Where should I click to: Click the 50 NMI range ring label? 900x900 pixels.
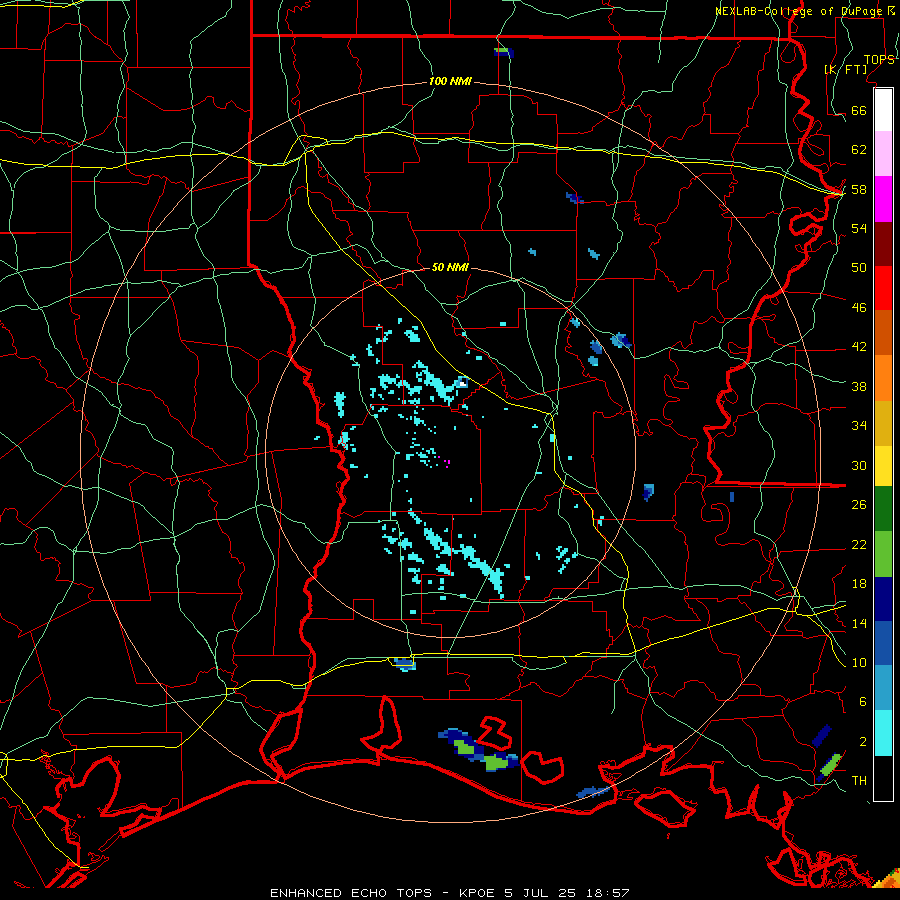(x=450, y=267)
